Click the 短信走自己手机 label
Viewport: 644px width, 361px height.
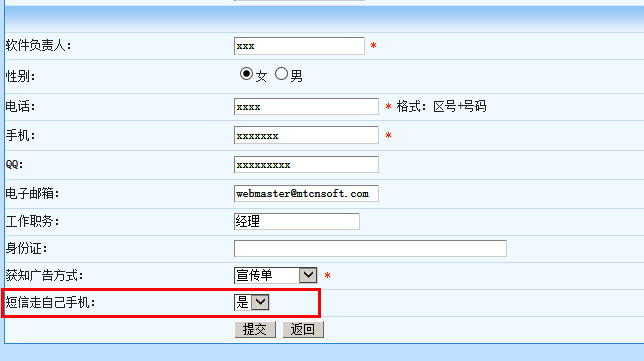(51, 303)
